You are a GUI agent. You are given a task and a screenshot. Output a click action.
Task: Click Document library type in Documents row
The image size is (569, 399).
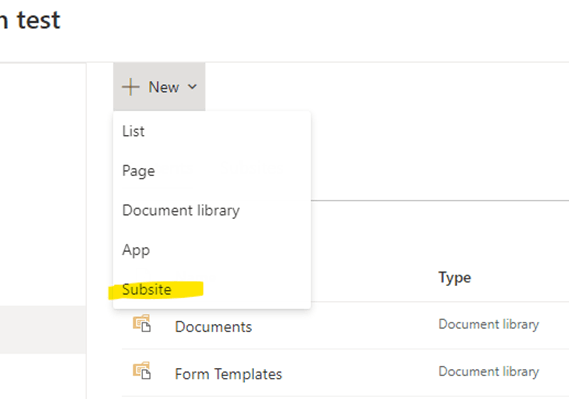click(x=488, y=324)
